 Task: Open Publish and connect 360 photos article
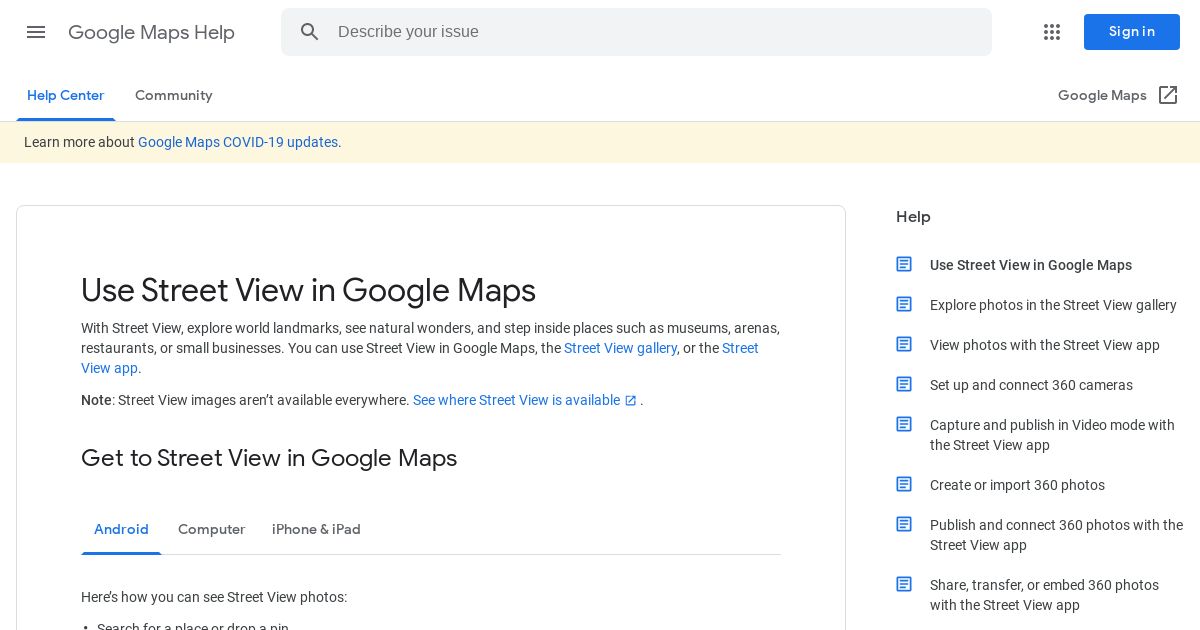(1056, 535)
